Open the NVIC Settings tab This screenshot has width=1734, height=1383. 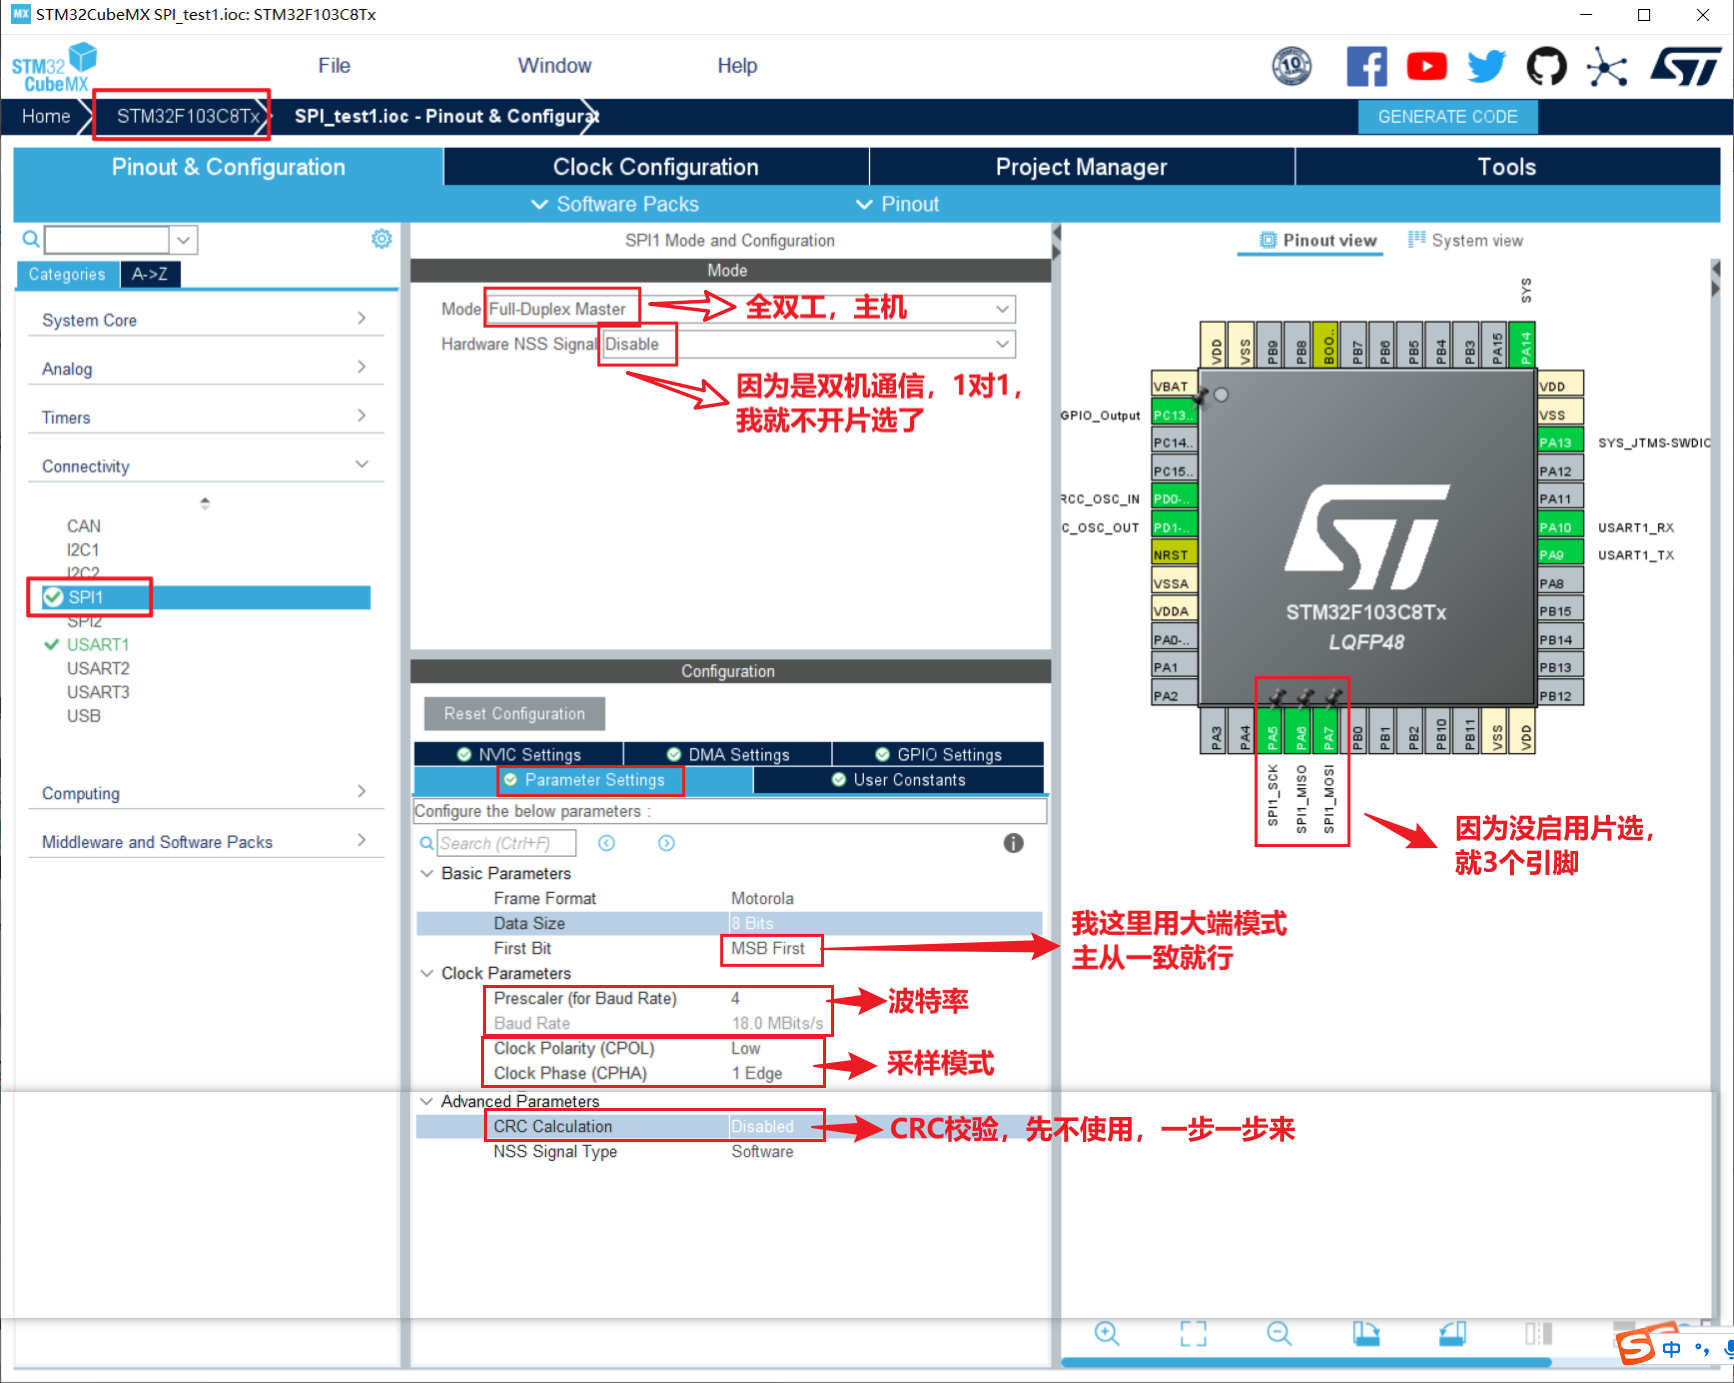pos(519,754)
